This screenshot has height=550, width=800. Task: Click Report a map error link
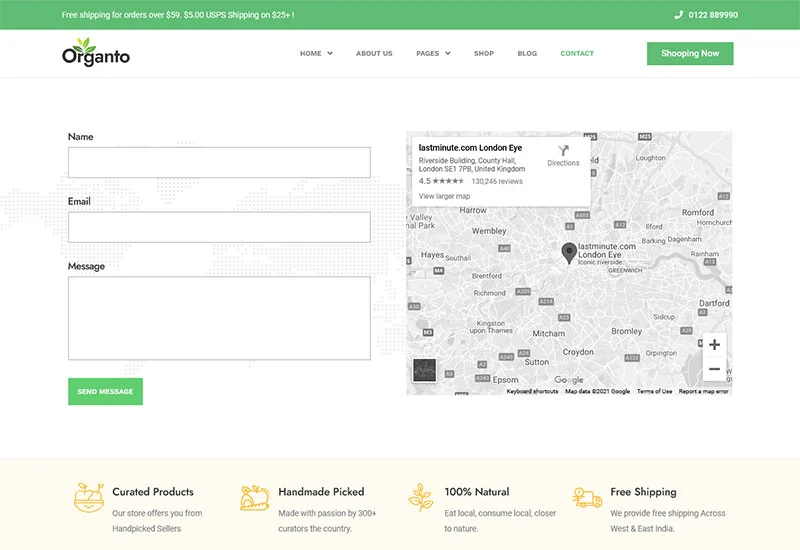703,391
